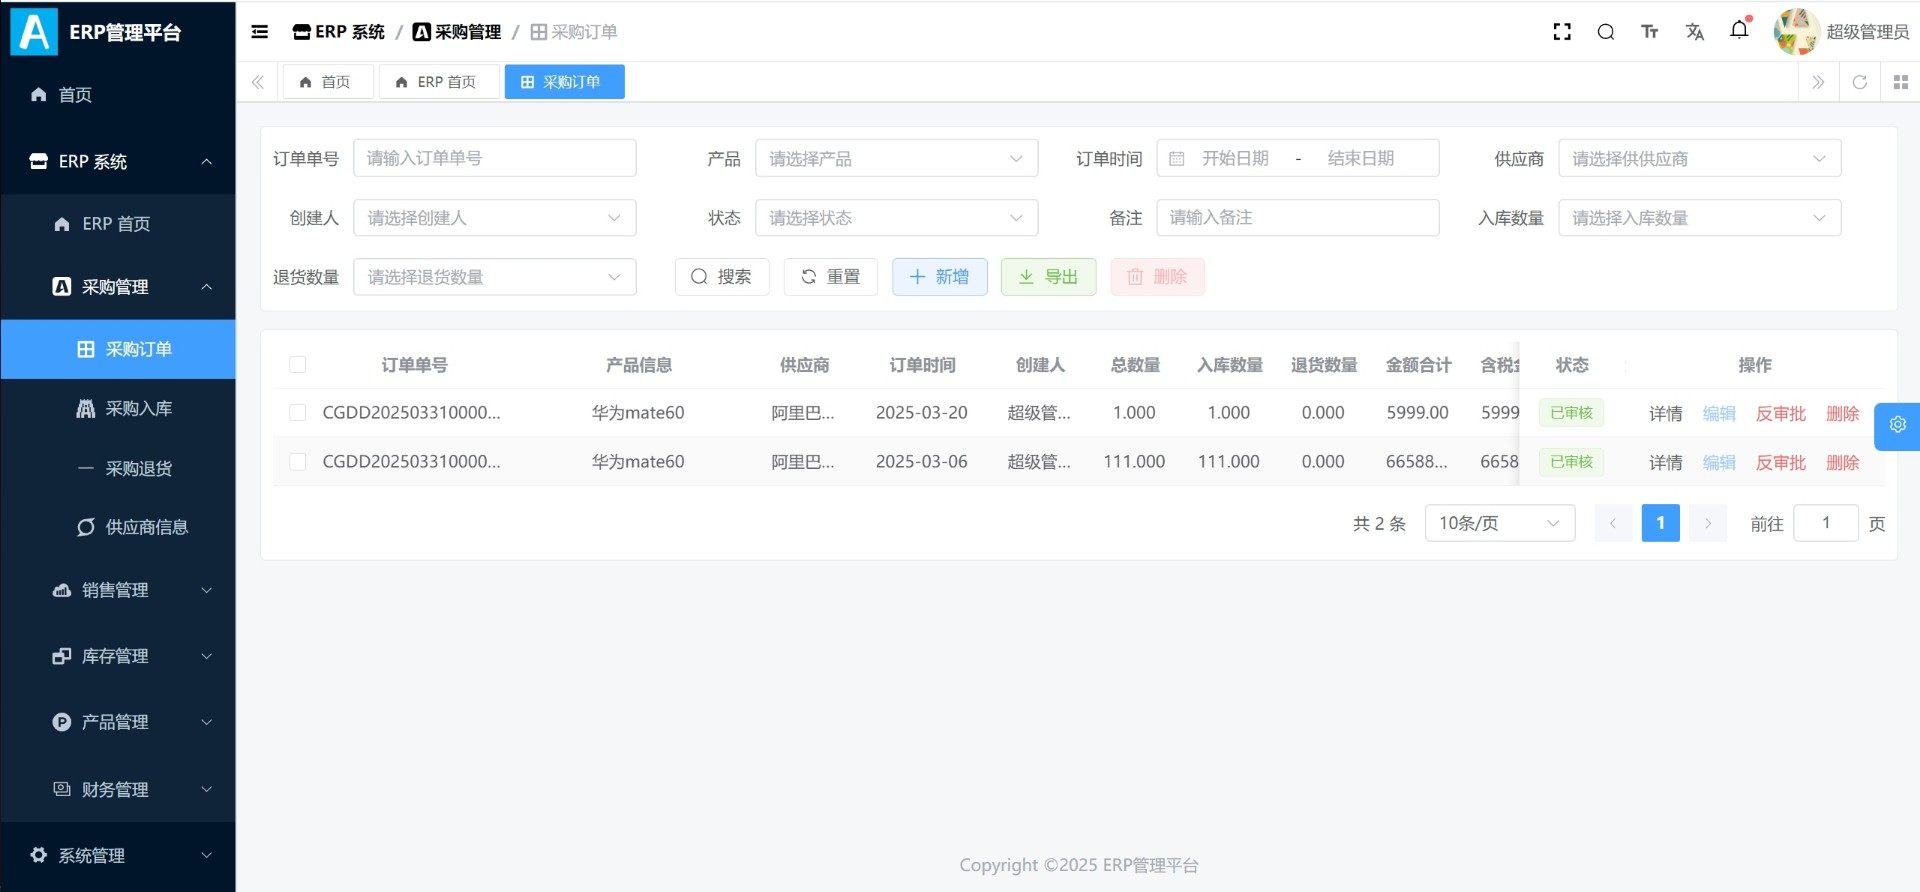Open the header search magnifier icon
The height and width of the screenshot is (892, 1920).
[1606, 32]
